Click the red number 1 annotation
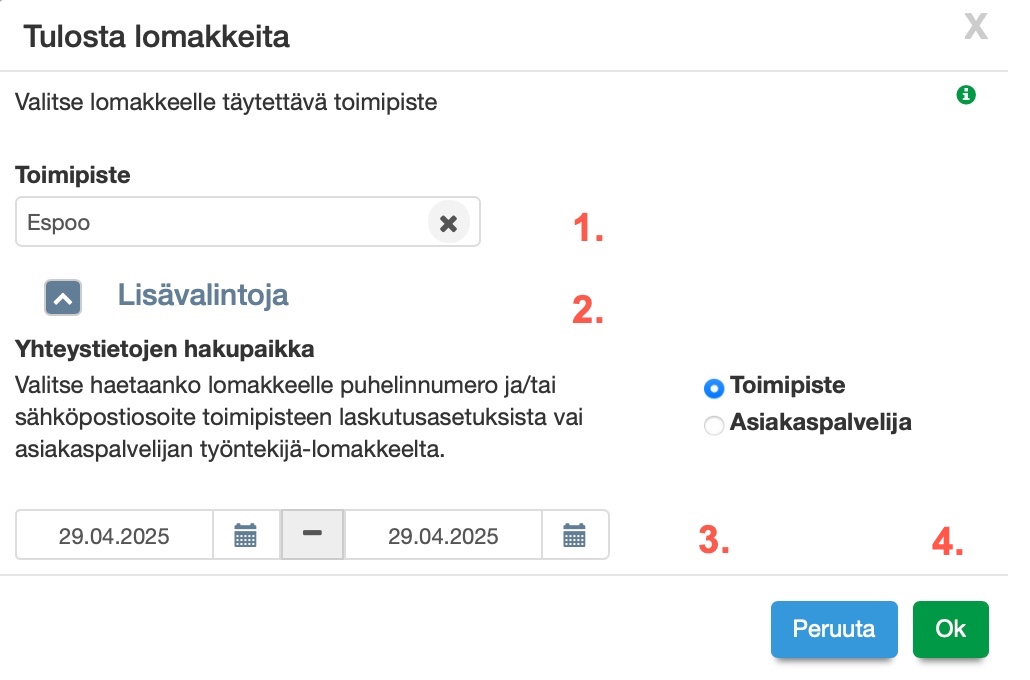The height and width of the screenshot is (680, 1030). click(x=588, y=230)
